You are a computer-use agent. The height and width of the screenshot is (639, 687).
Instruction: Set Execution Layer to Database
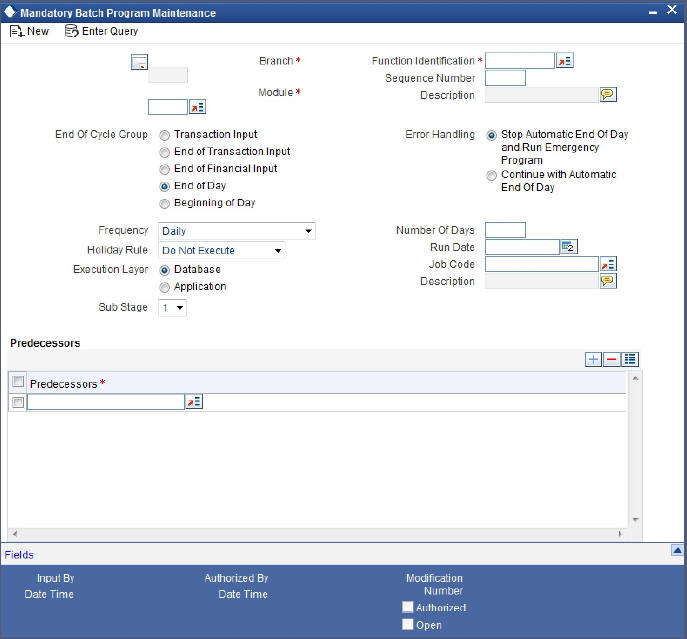point(164,270)
